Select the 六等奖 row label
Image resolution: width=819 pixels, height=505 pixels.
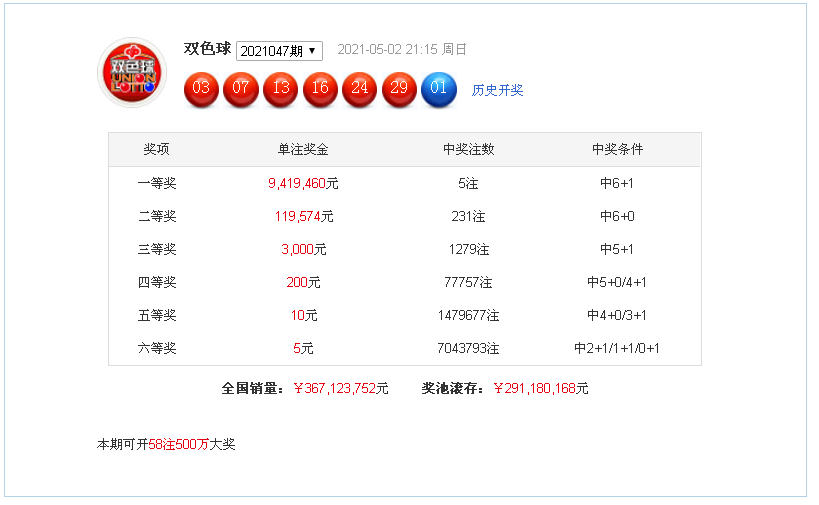[x=157, y=348]
